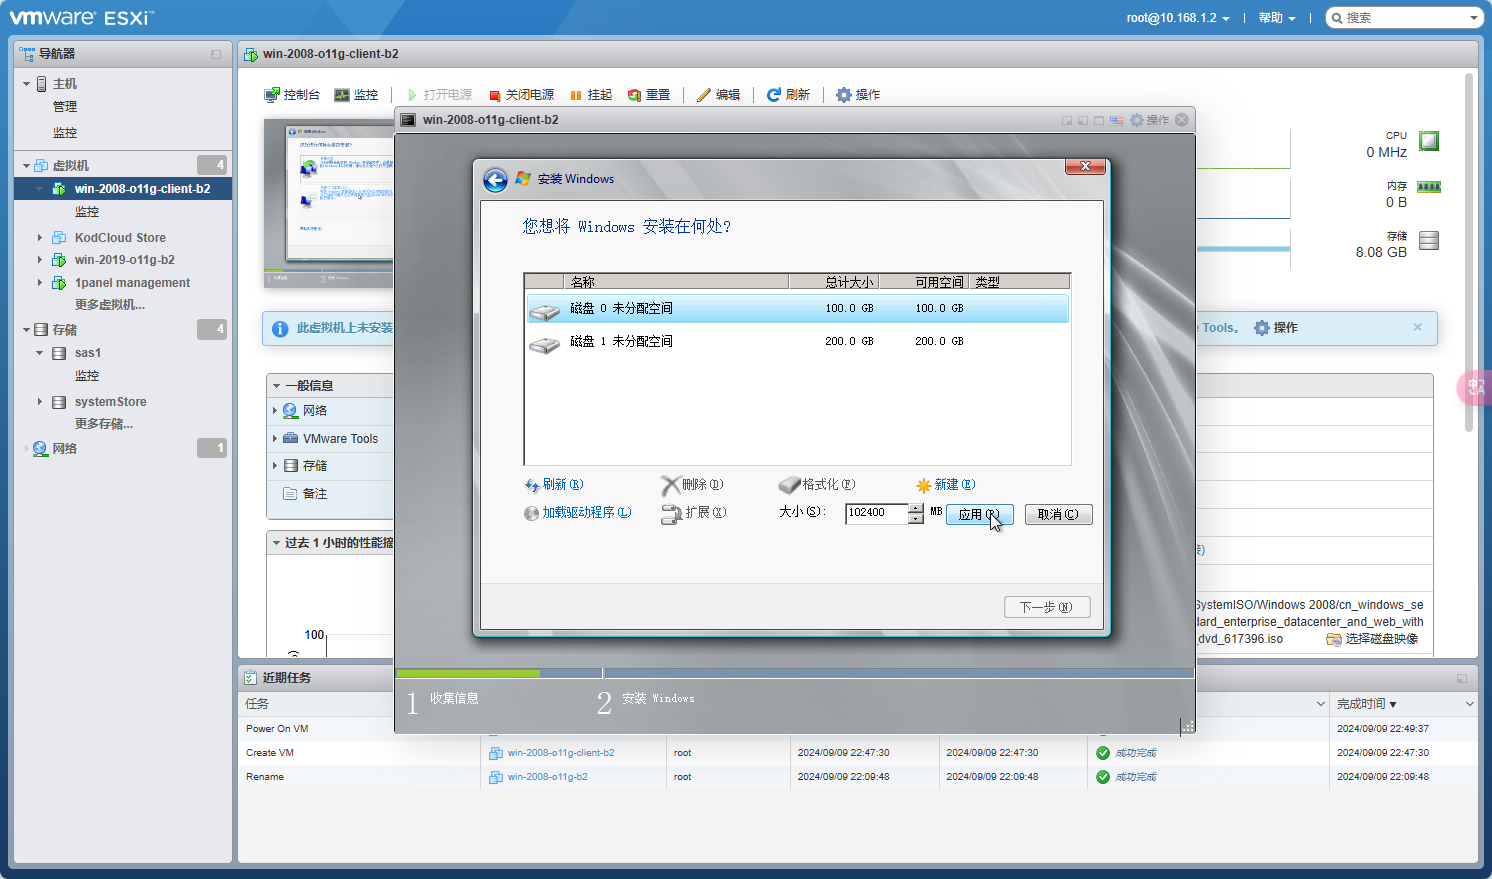
Task: Open 更多存储... in the navigator
Action: pyautogui.click(x=104, y=424)
